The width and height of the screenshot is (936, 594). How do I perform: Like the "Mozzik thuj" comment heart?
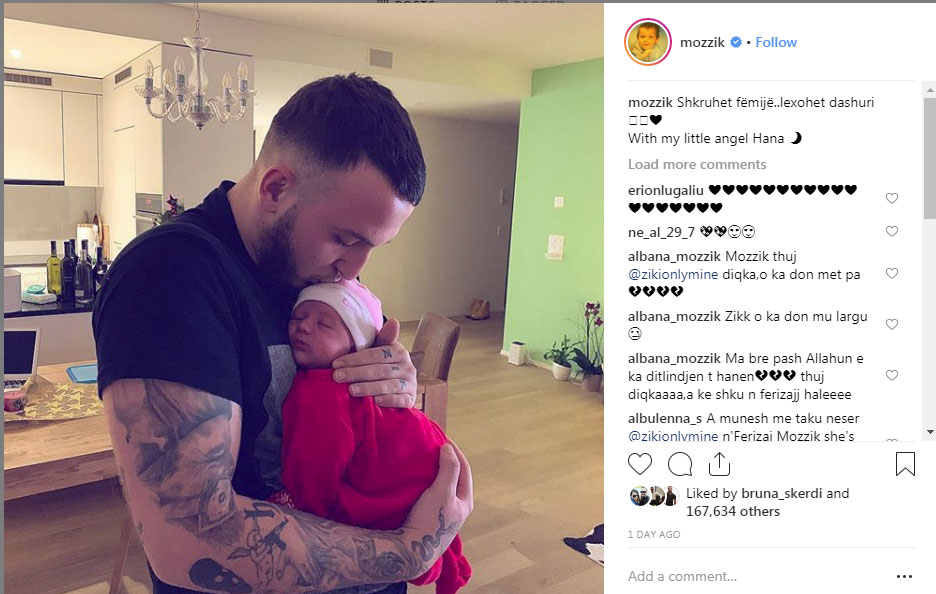click(892, 273)
